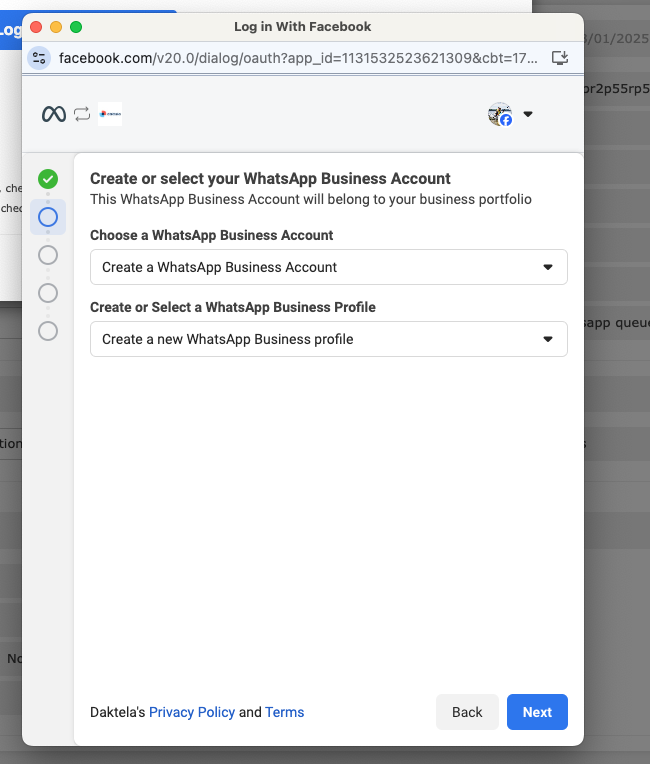The width and height of the screenshot is (650, 764).
Task: Open the WhatsApp Business Profile dropdown
Action: pos(328,339)
